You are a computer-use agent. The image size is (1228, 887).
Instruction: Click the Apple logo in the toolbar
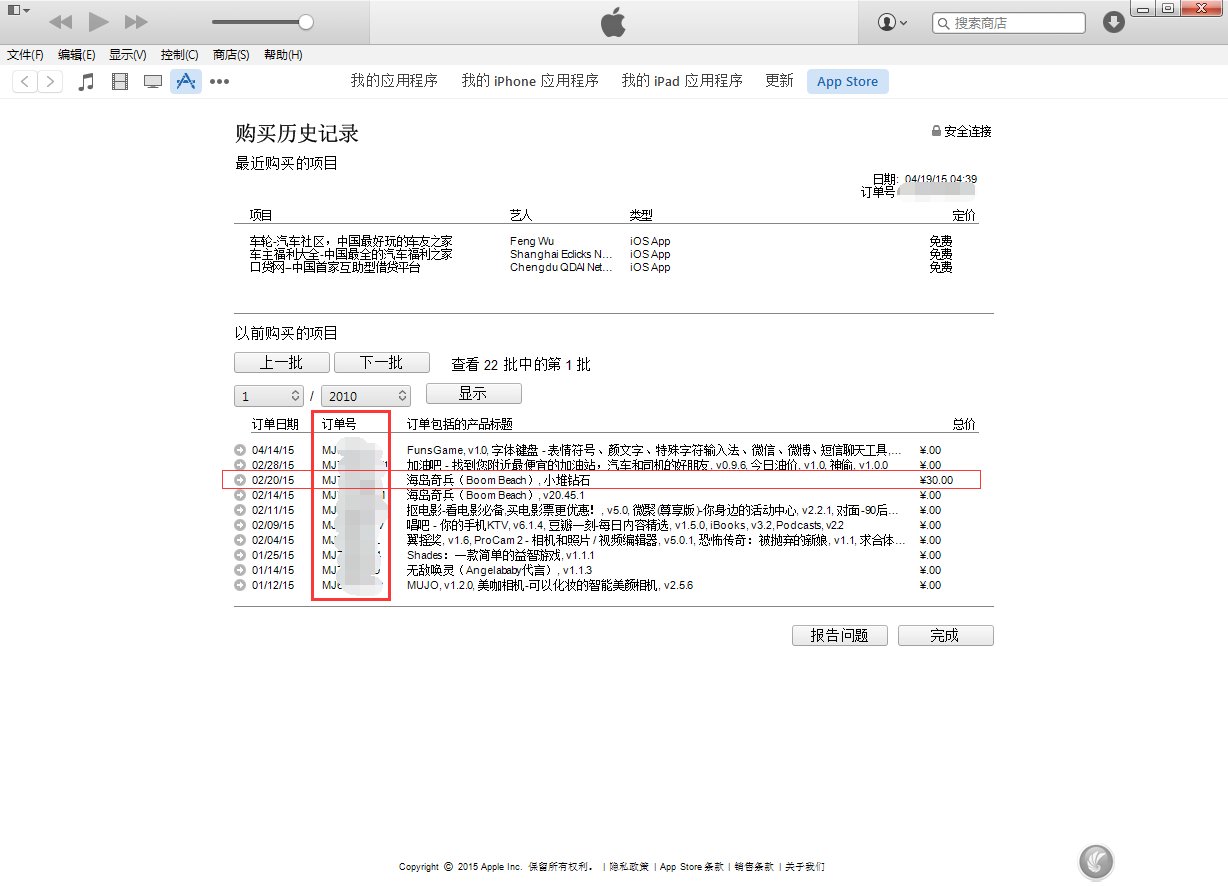click(613, 20)
